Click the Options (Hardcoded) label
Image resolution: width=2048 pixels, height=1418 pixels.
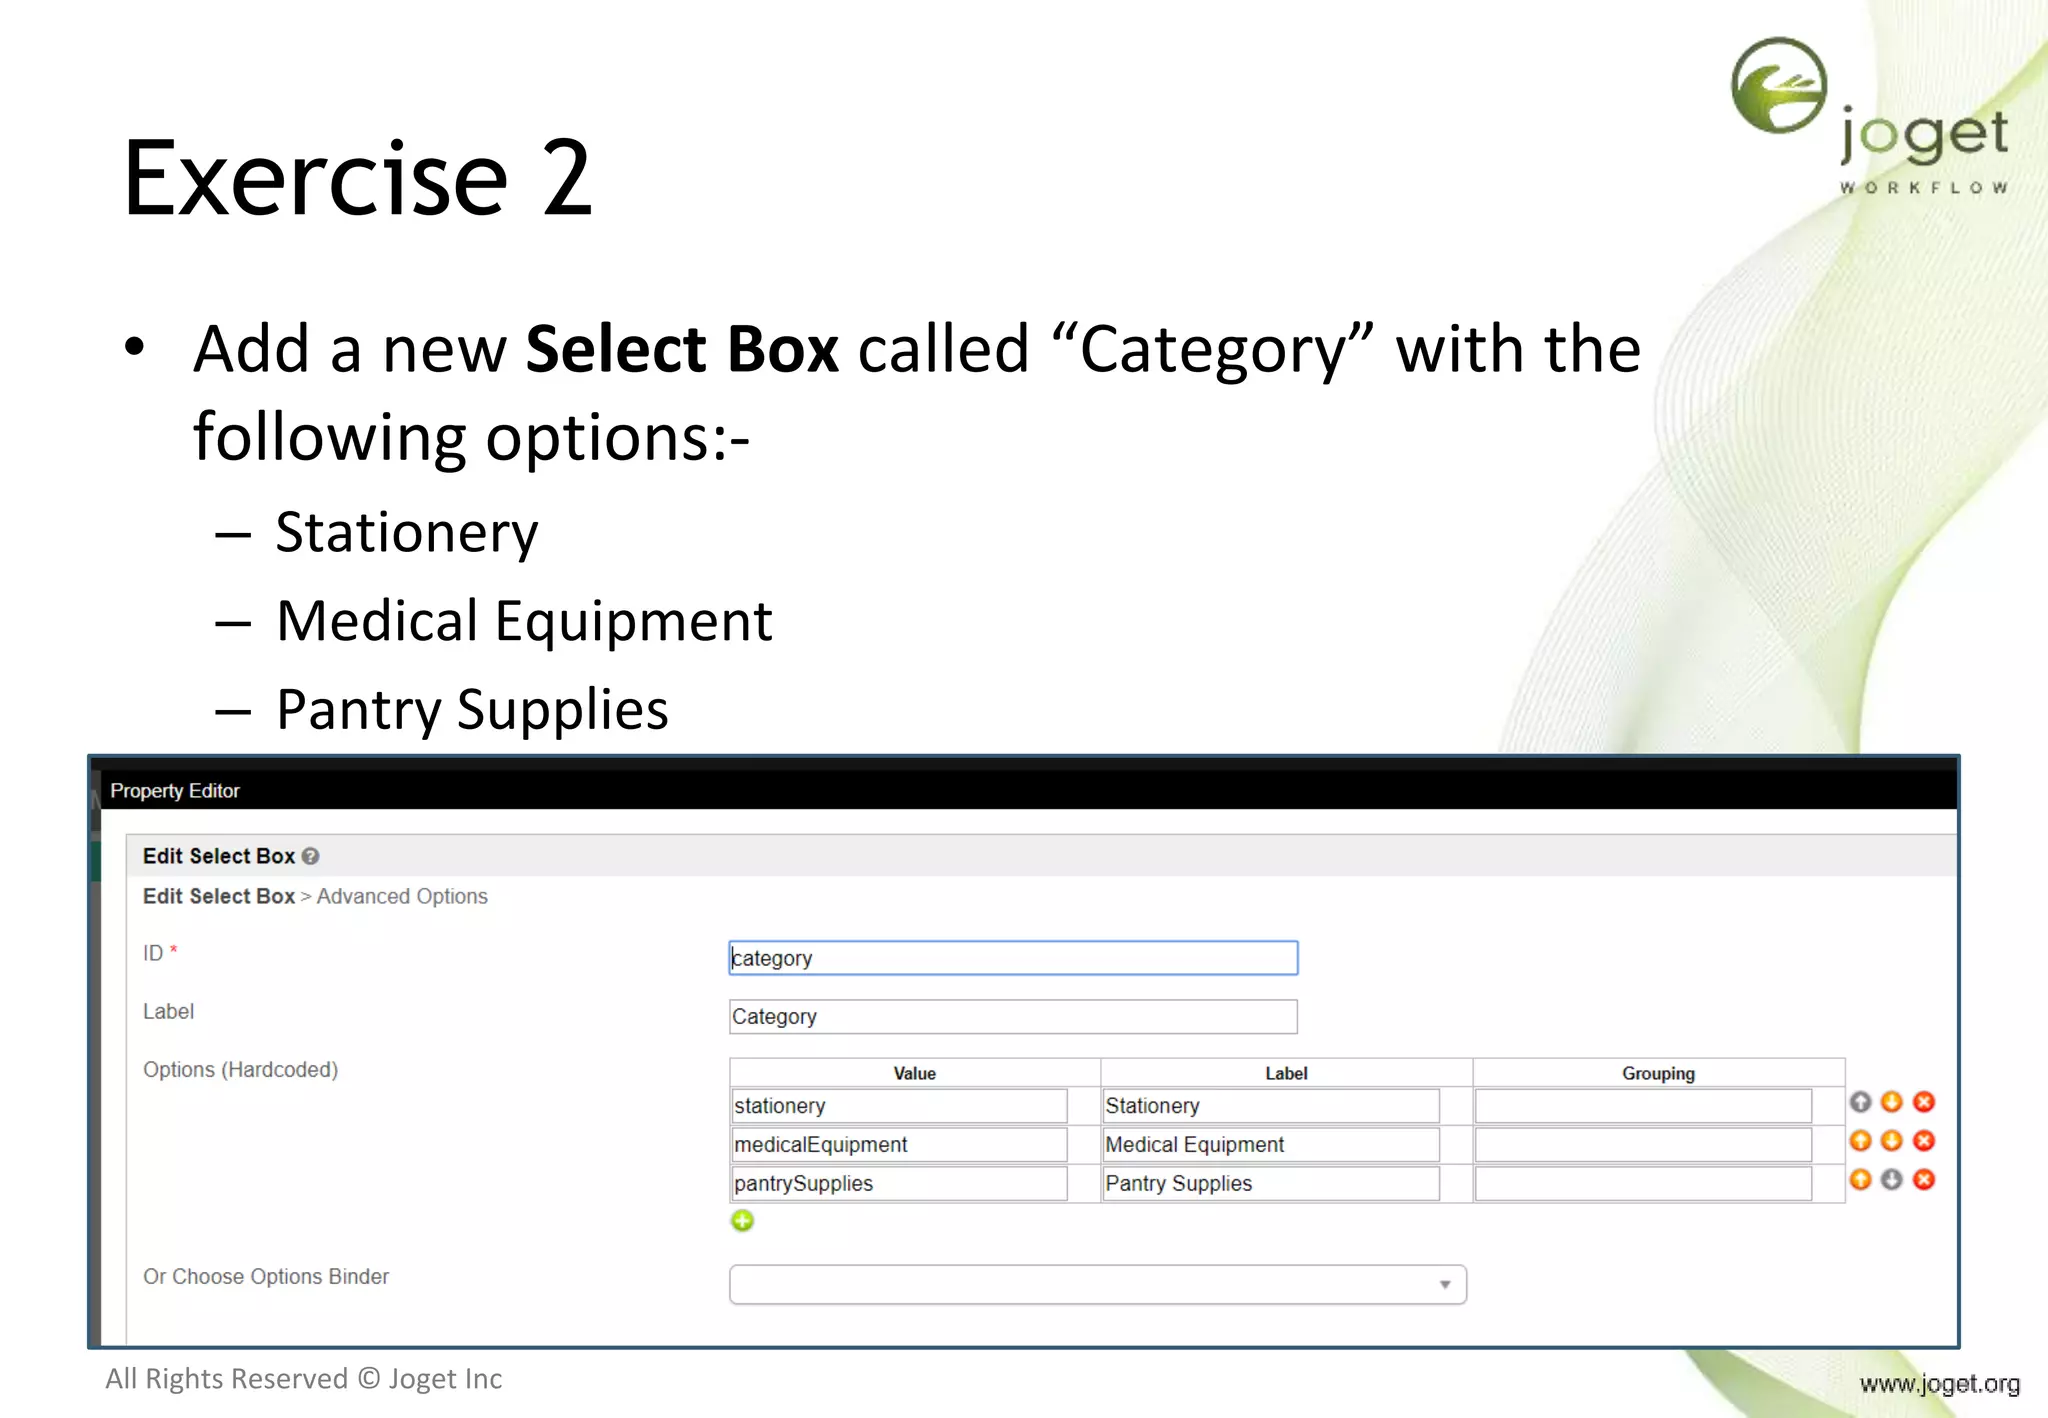(x=240, y=1070)
